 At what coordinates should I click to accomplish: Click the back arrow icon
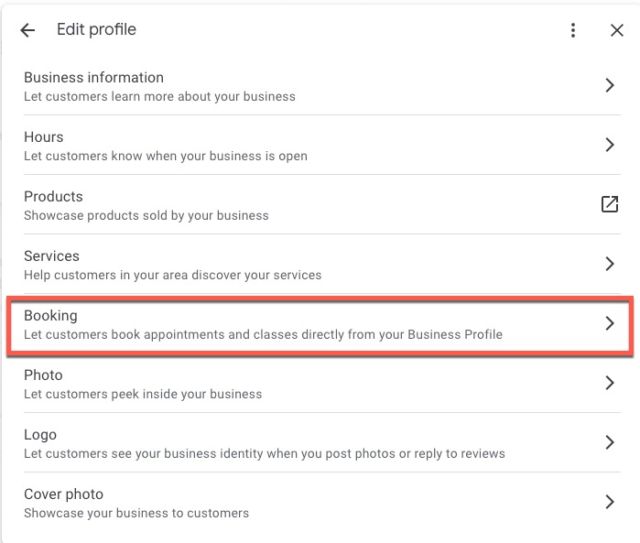point(27,31)
